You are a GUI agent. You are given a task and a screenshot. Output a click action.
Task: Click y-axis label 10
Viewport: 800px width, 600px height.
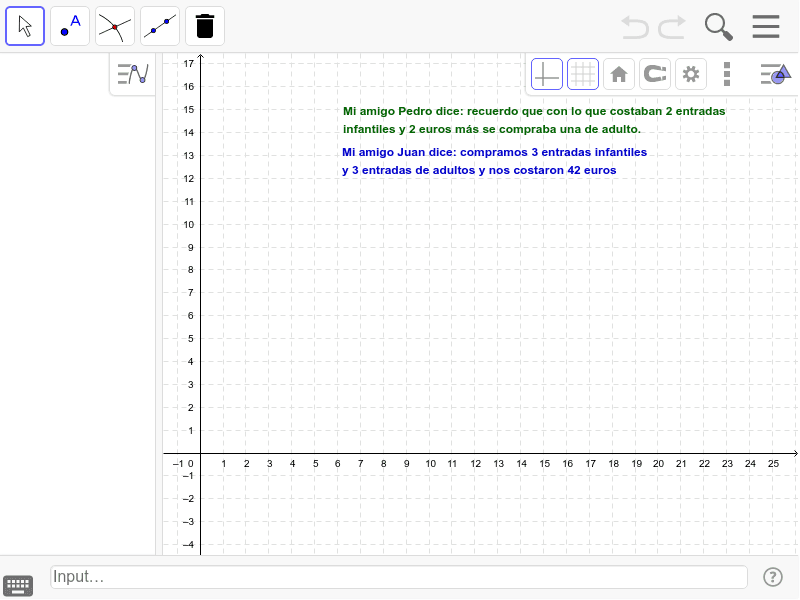click(x=189, y=224)
